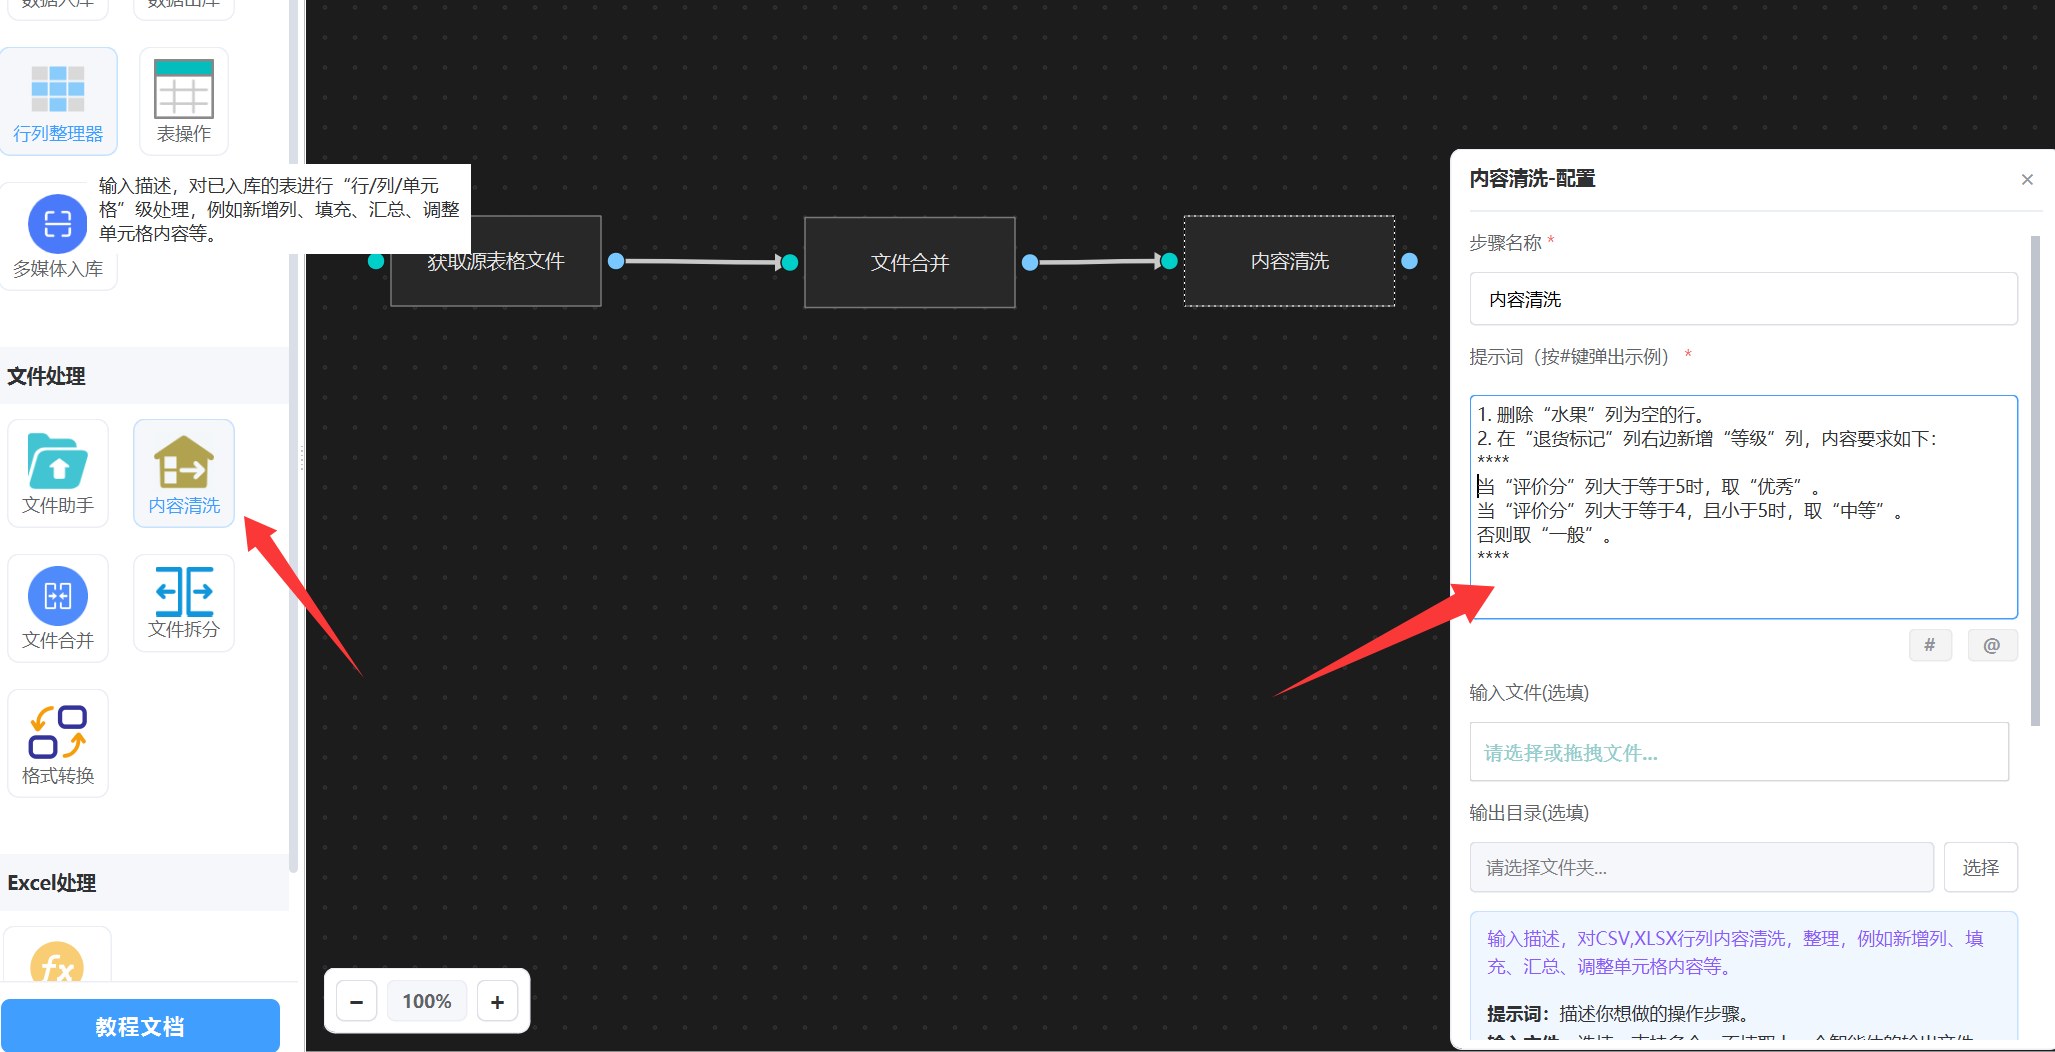Click the 步骤名称 input field
Screen dimensions: 2055x1052
1742,299
